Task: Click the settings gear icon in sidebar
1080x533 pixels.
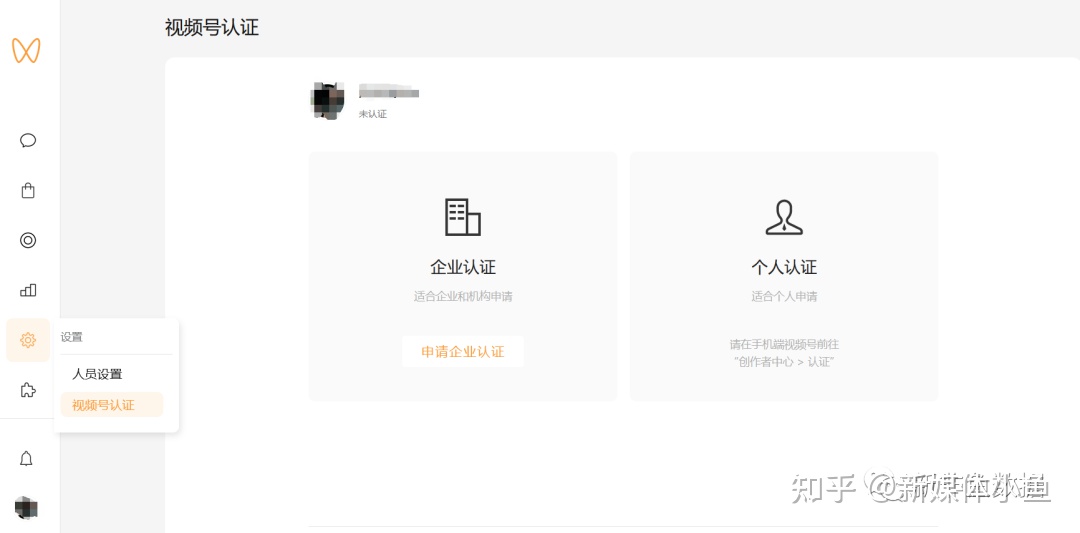Action: (x=28, y=340)
